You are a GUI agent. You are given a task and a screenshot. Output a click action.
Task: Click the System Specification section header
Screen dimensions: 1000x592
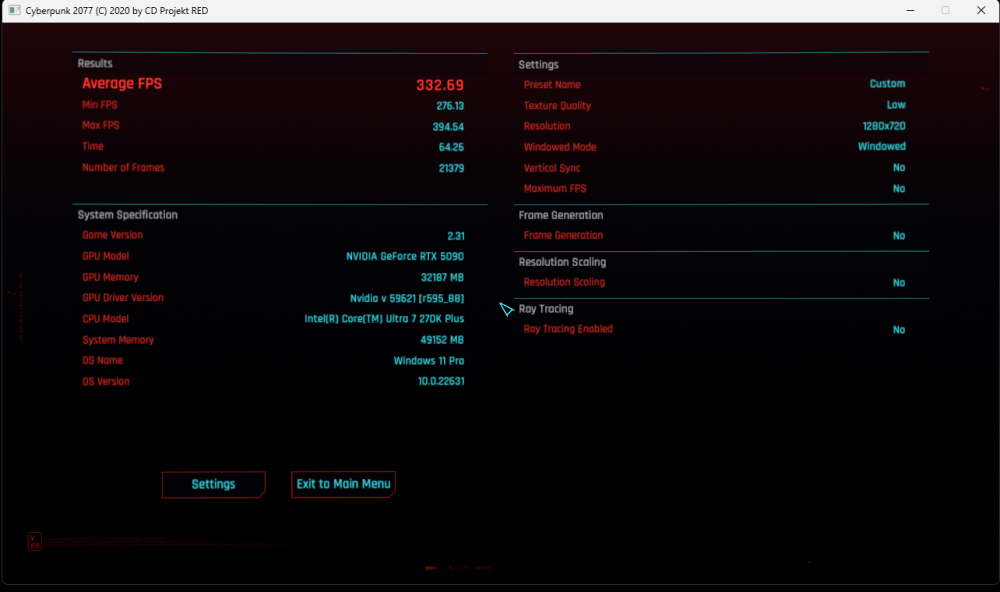pyautogui.click(x=128, y=215)
